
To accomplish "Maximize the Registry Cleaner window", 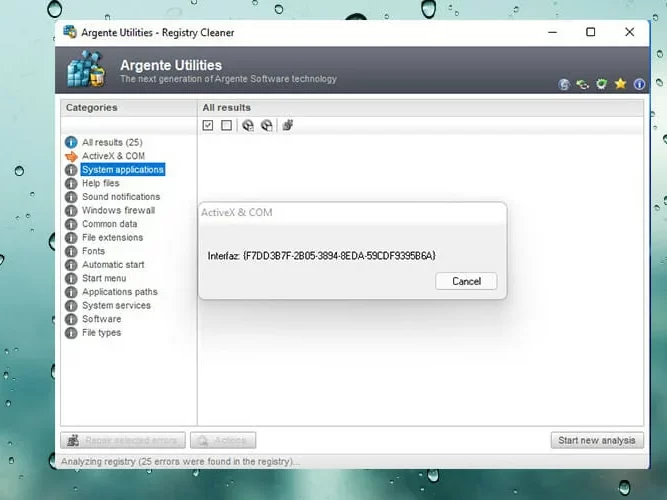I will pos(590,32).
